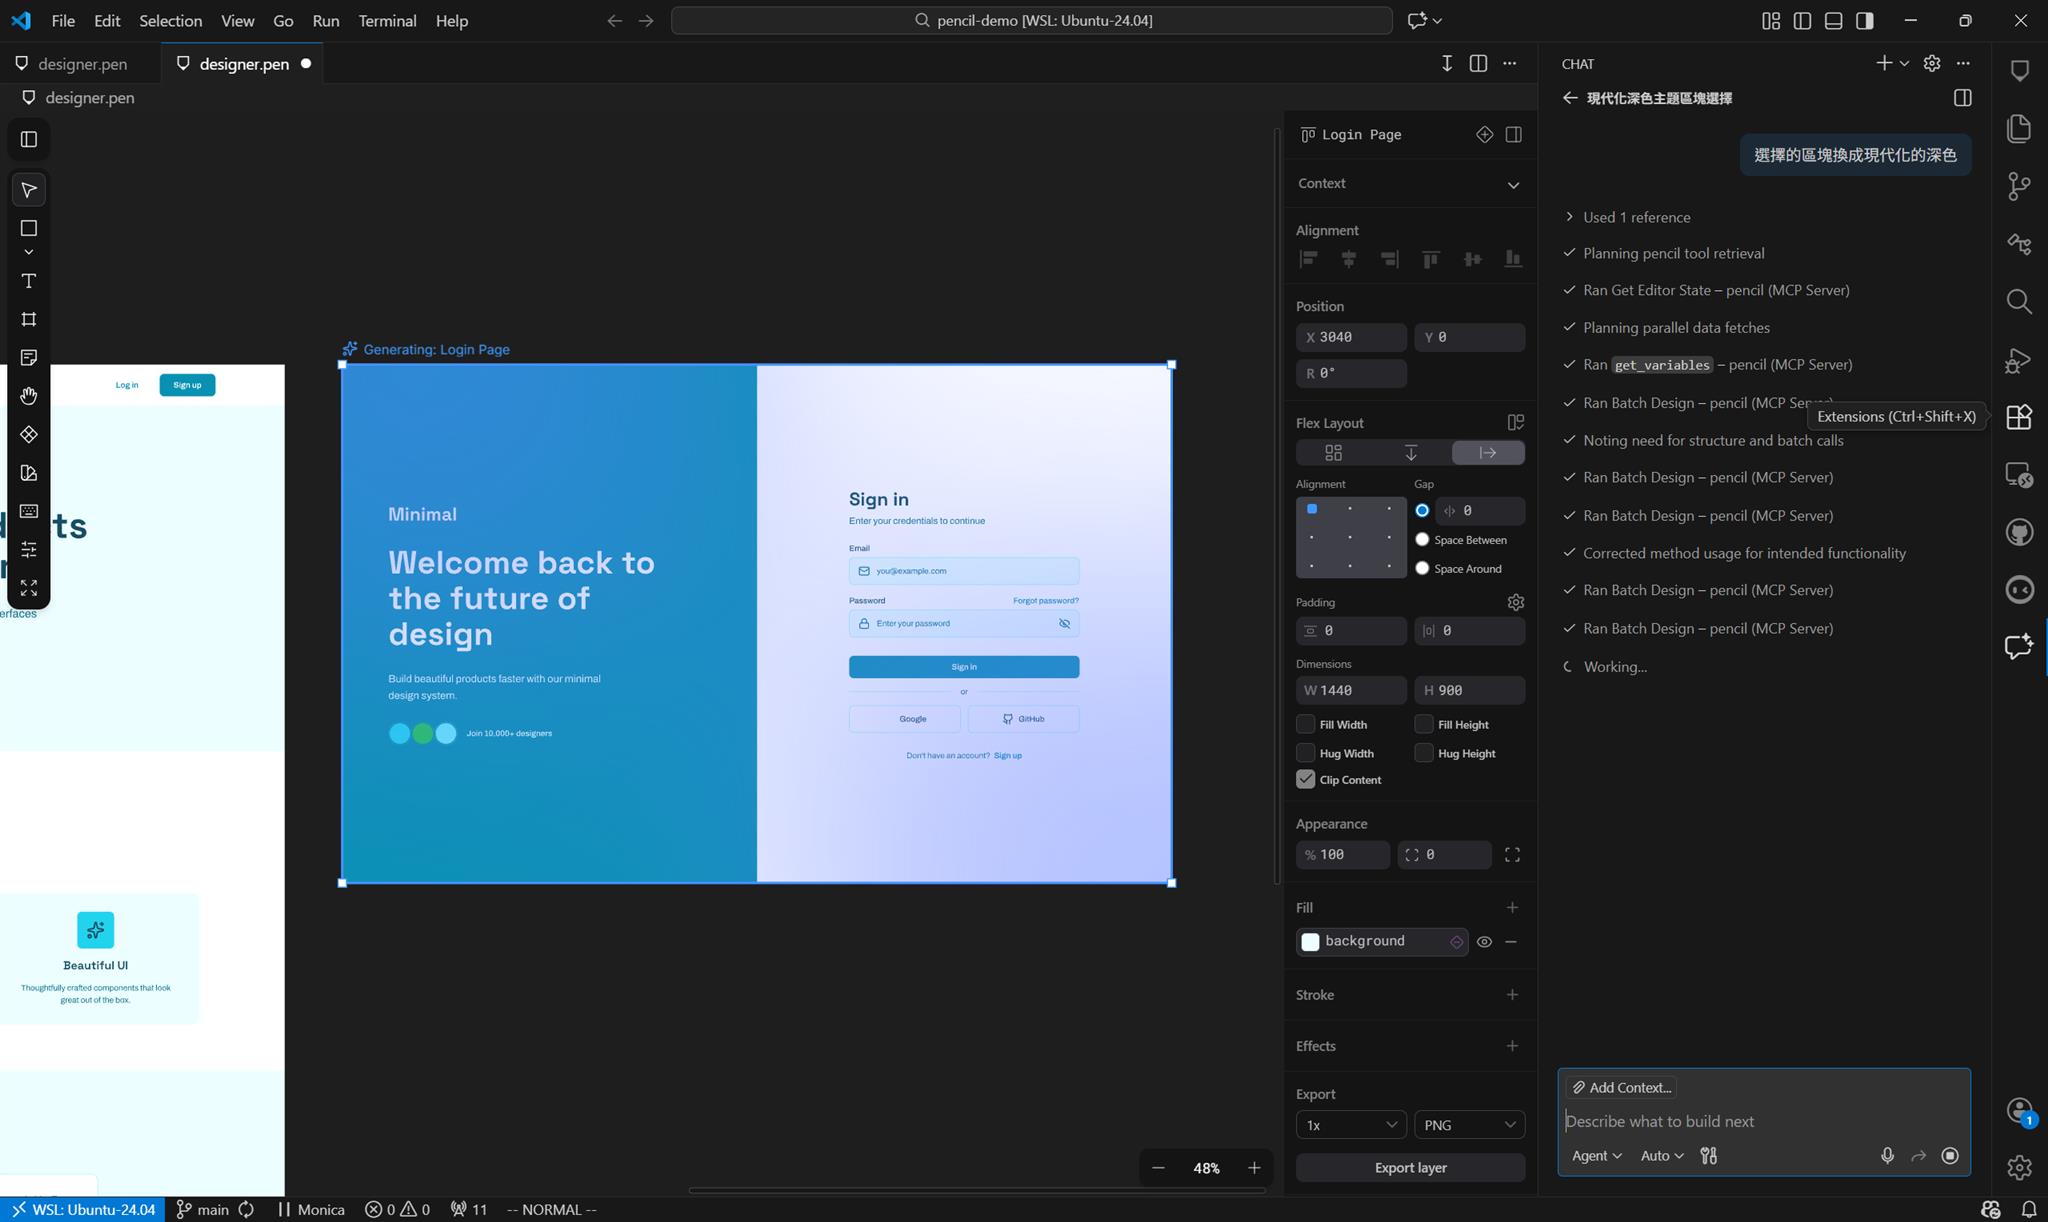Open the Agent mode dropdown in chat
2048x1222 pixels.
click(1596, 1156)
